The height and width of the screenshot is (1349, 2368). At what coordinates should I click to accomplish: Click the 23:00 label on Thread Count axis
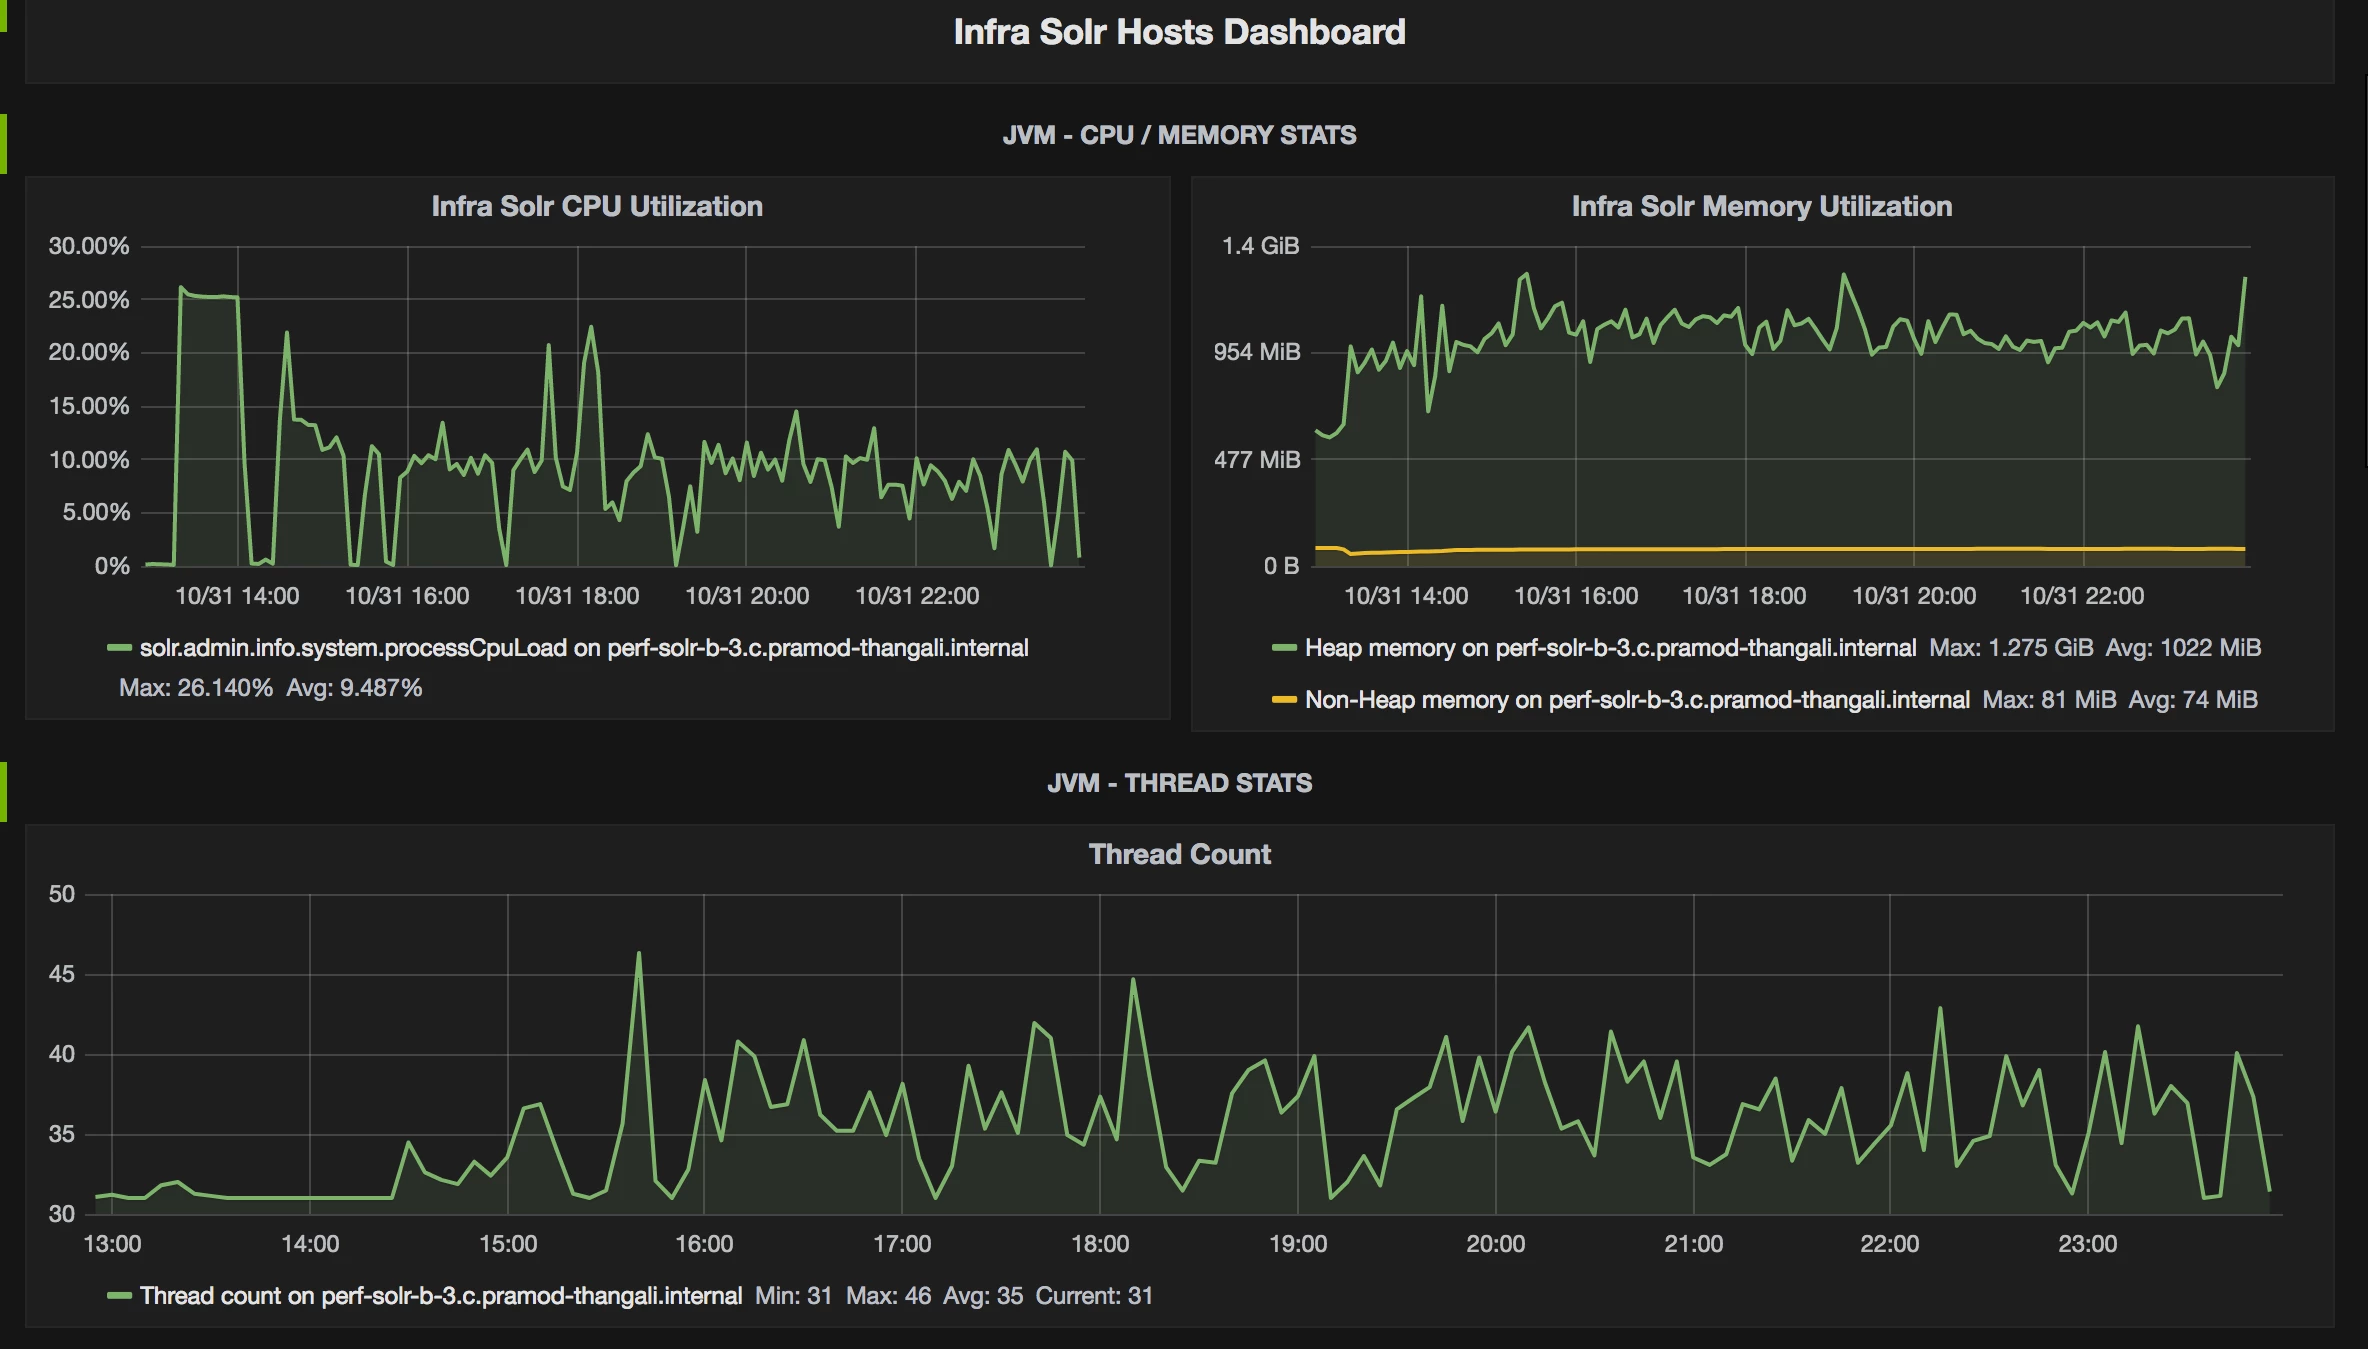[x=2088, y=1244]
